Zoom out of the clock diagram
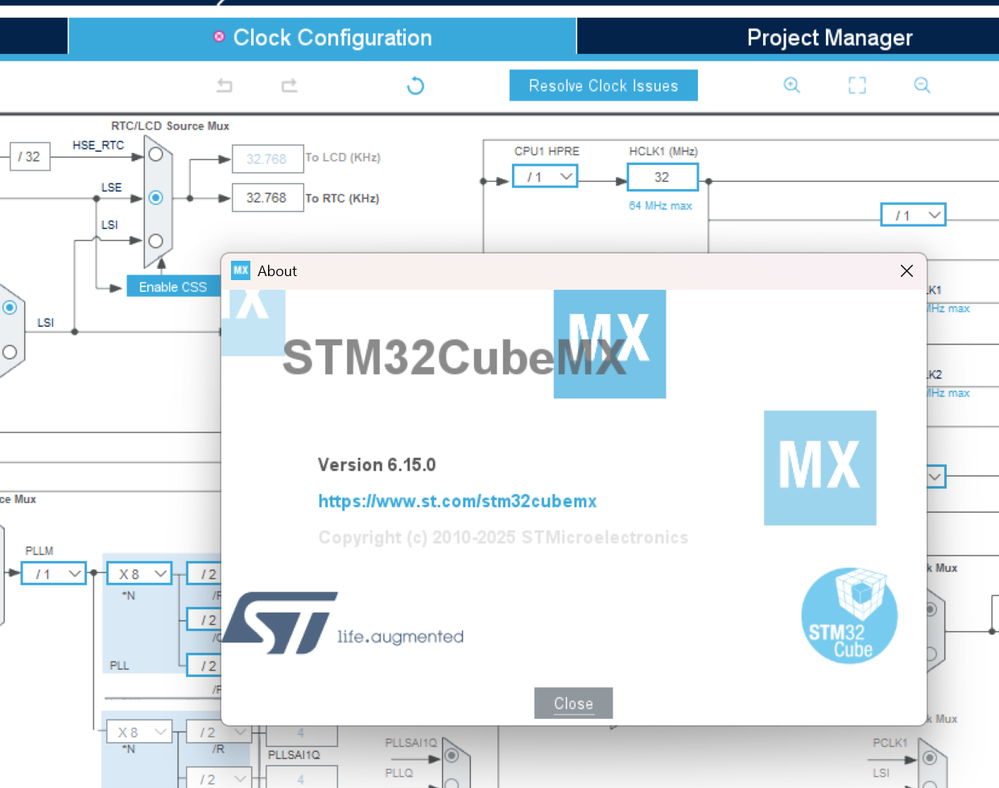This screenshot has width=999, height=788. click(922, 85)
